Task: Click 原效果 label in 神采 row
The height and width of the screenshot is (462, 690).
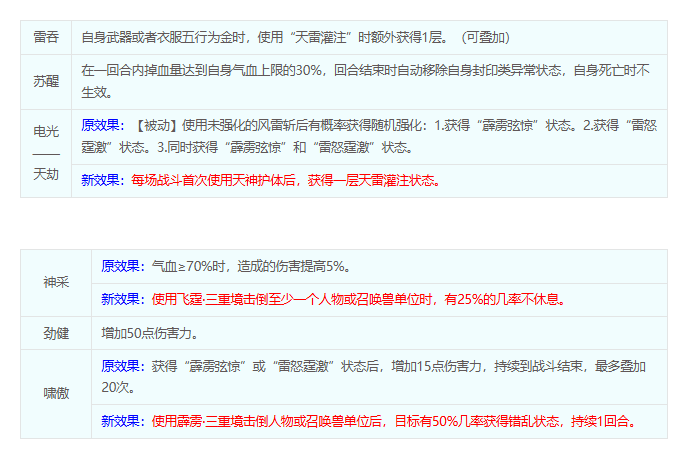Action: 123,266
